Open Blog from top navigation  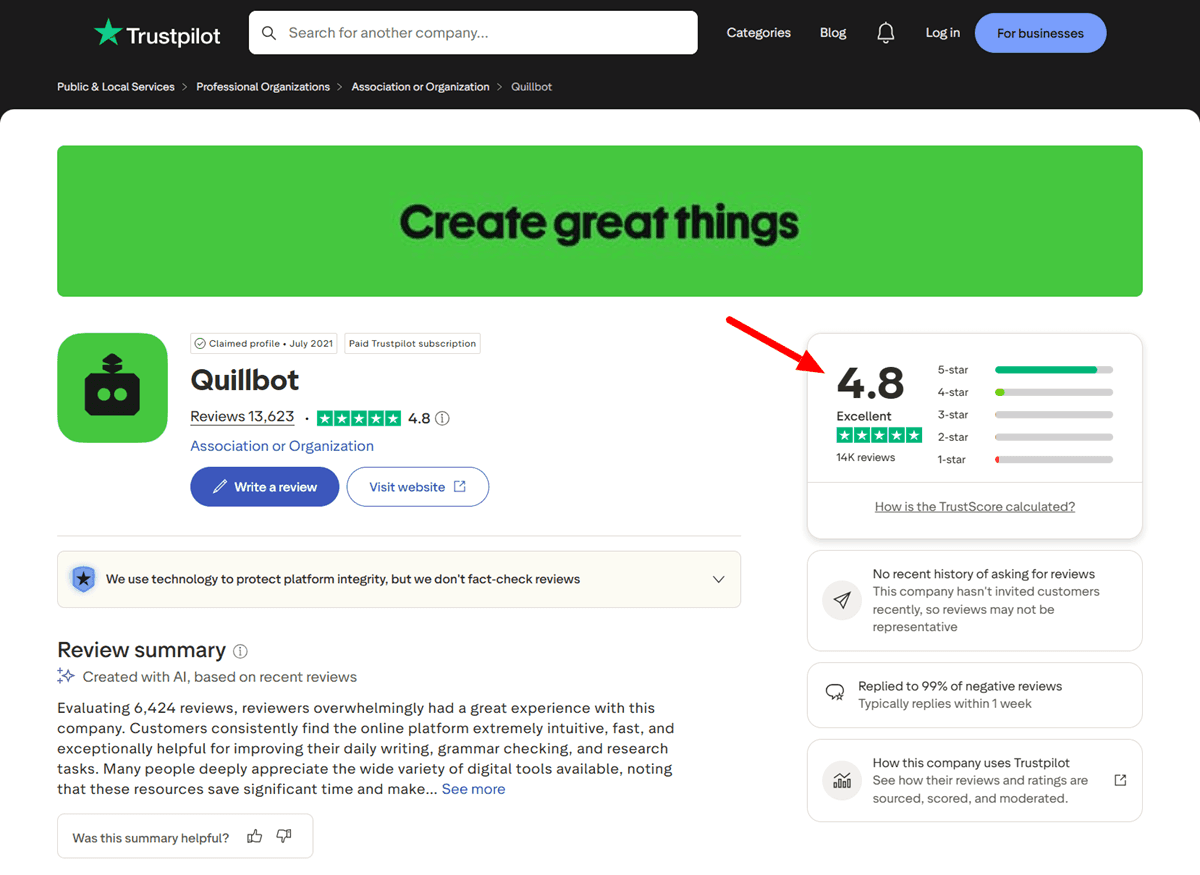coord(833,33)
